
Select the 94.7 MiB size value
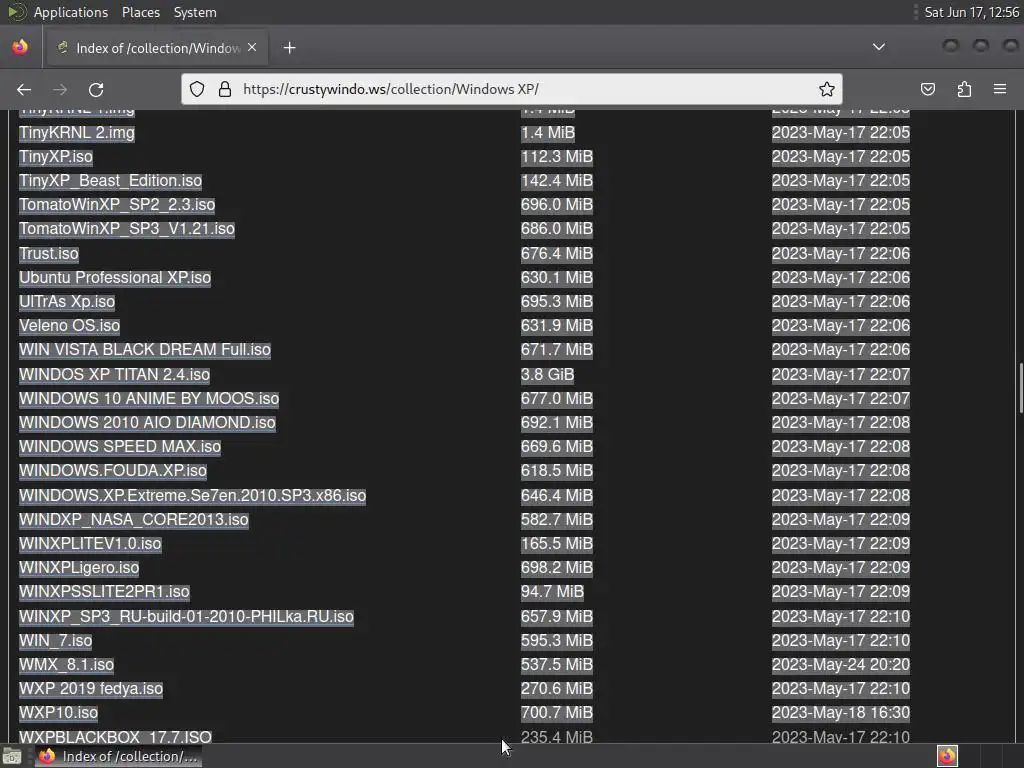[x=552, y=592]
